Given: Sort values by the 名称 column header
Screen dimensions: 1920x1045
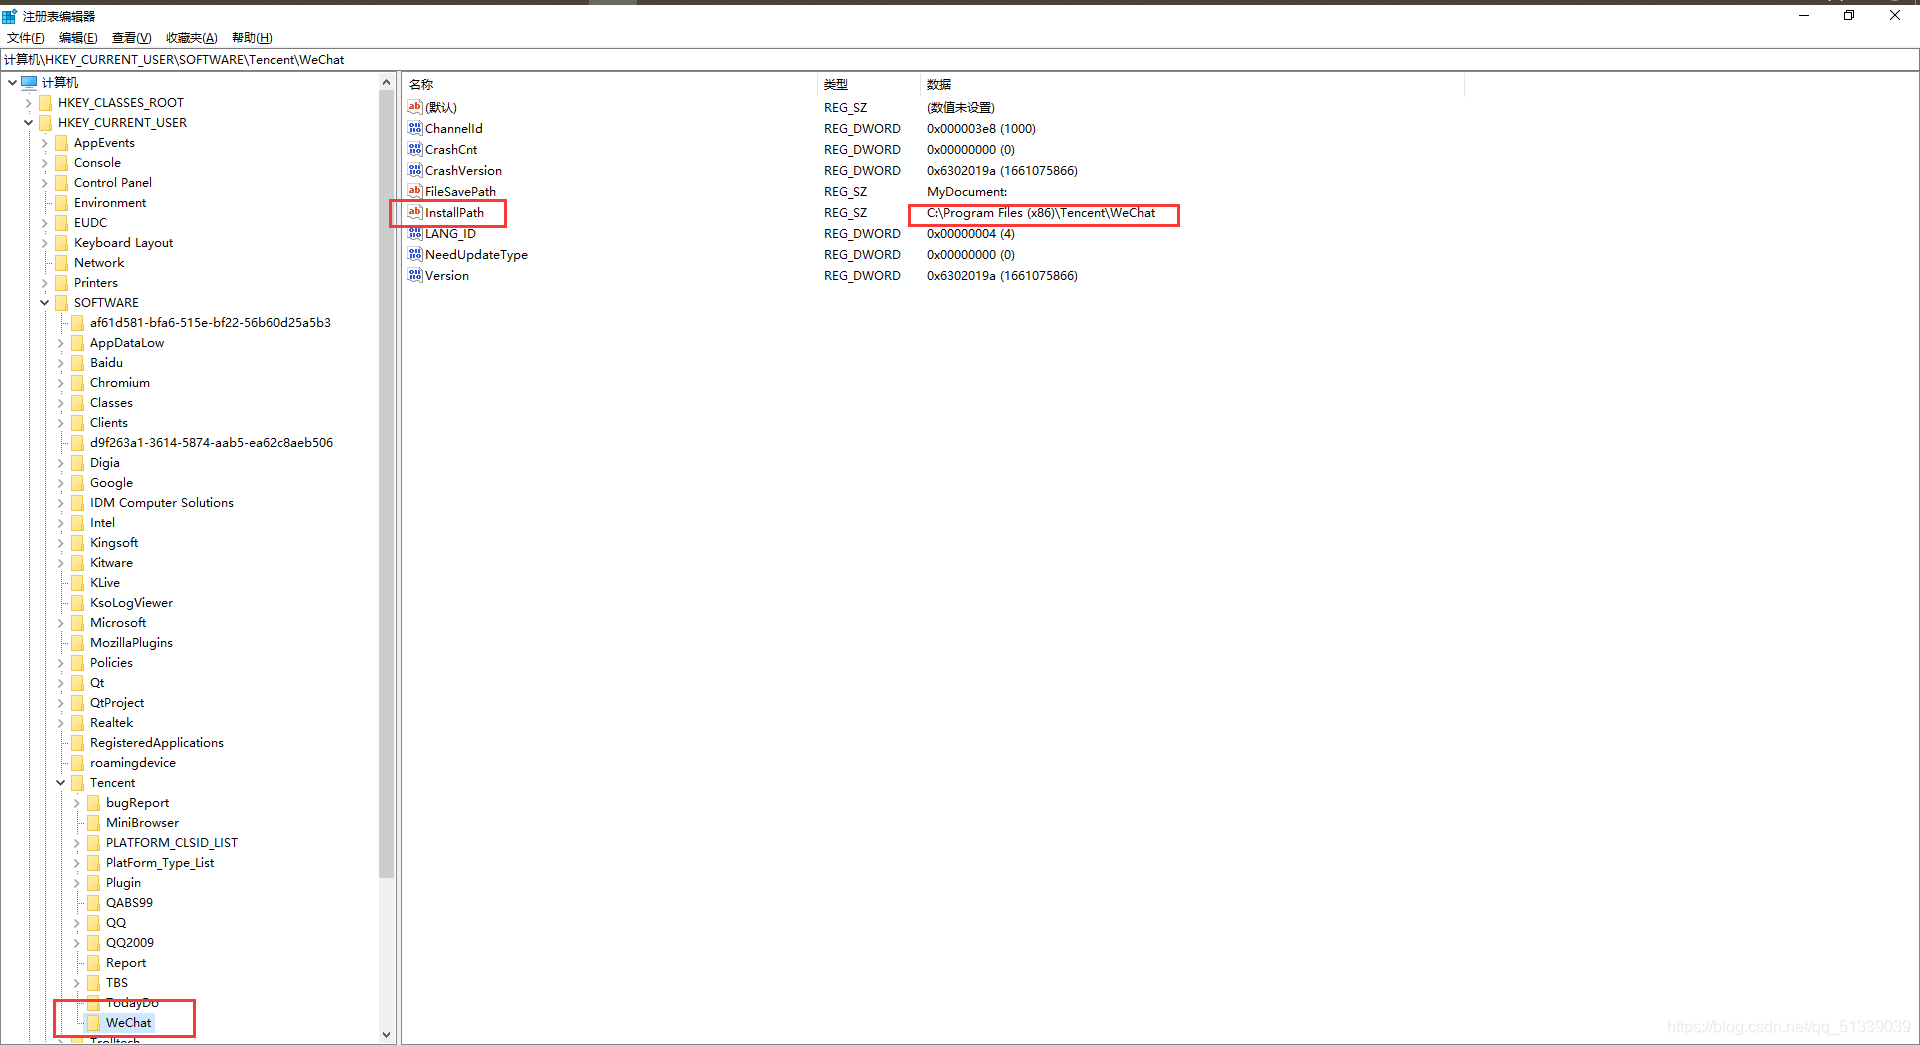Looking at the screenshot, I should (610, 84).
